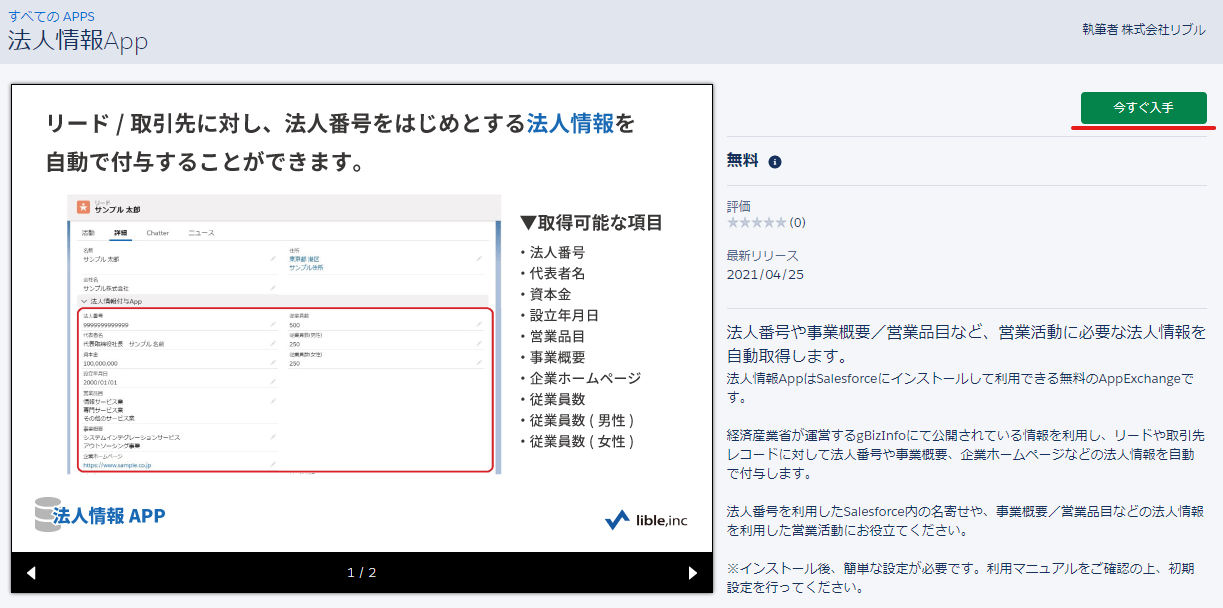The height and width of the screenshot is (608, 1223).
Task: Show the next carousel slide arrow
Action: click(x=693, y=573)
